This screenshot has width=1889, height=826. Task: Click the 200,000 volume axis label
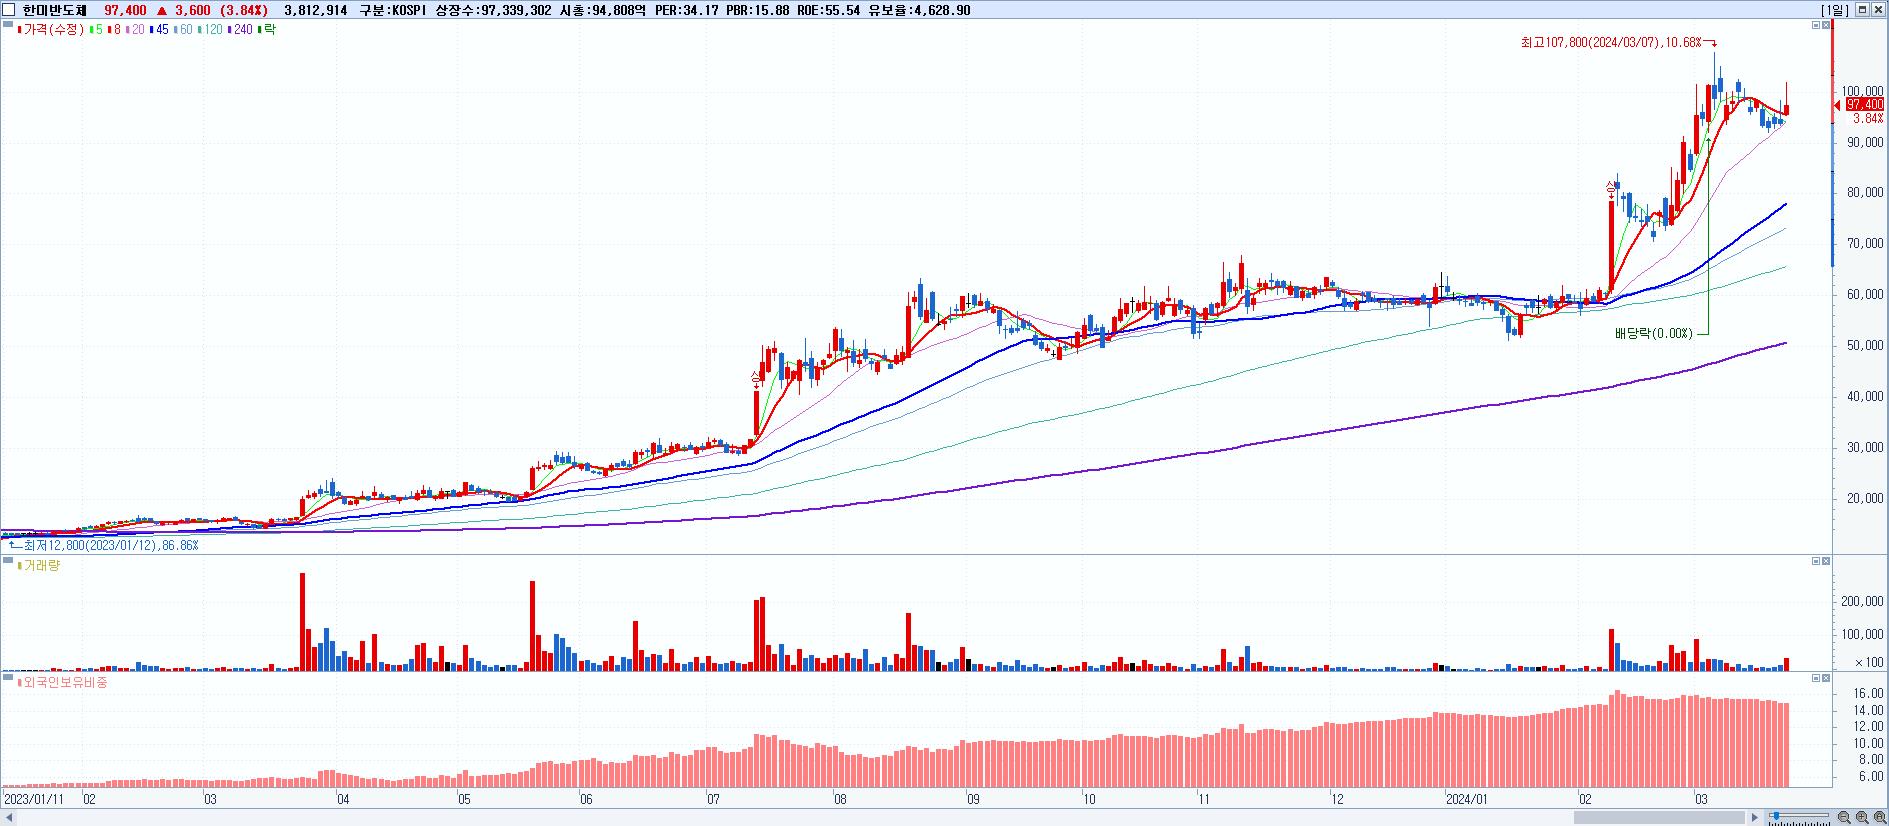(1863, 601)
